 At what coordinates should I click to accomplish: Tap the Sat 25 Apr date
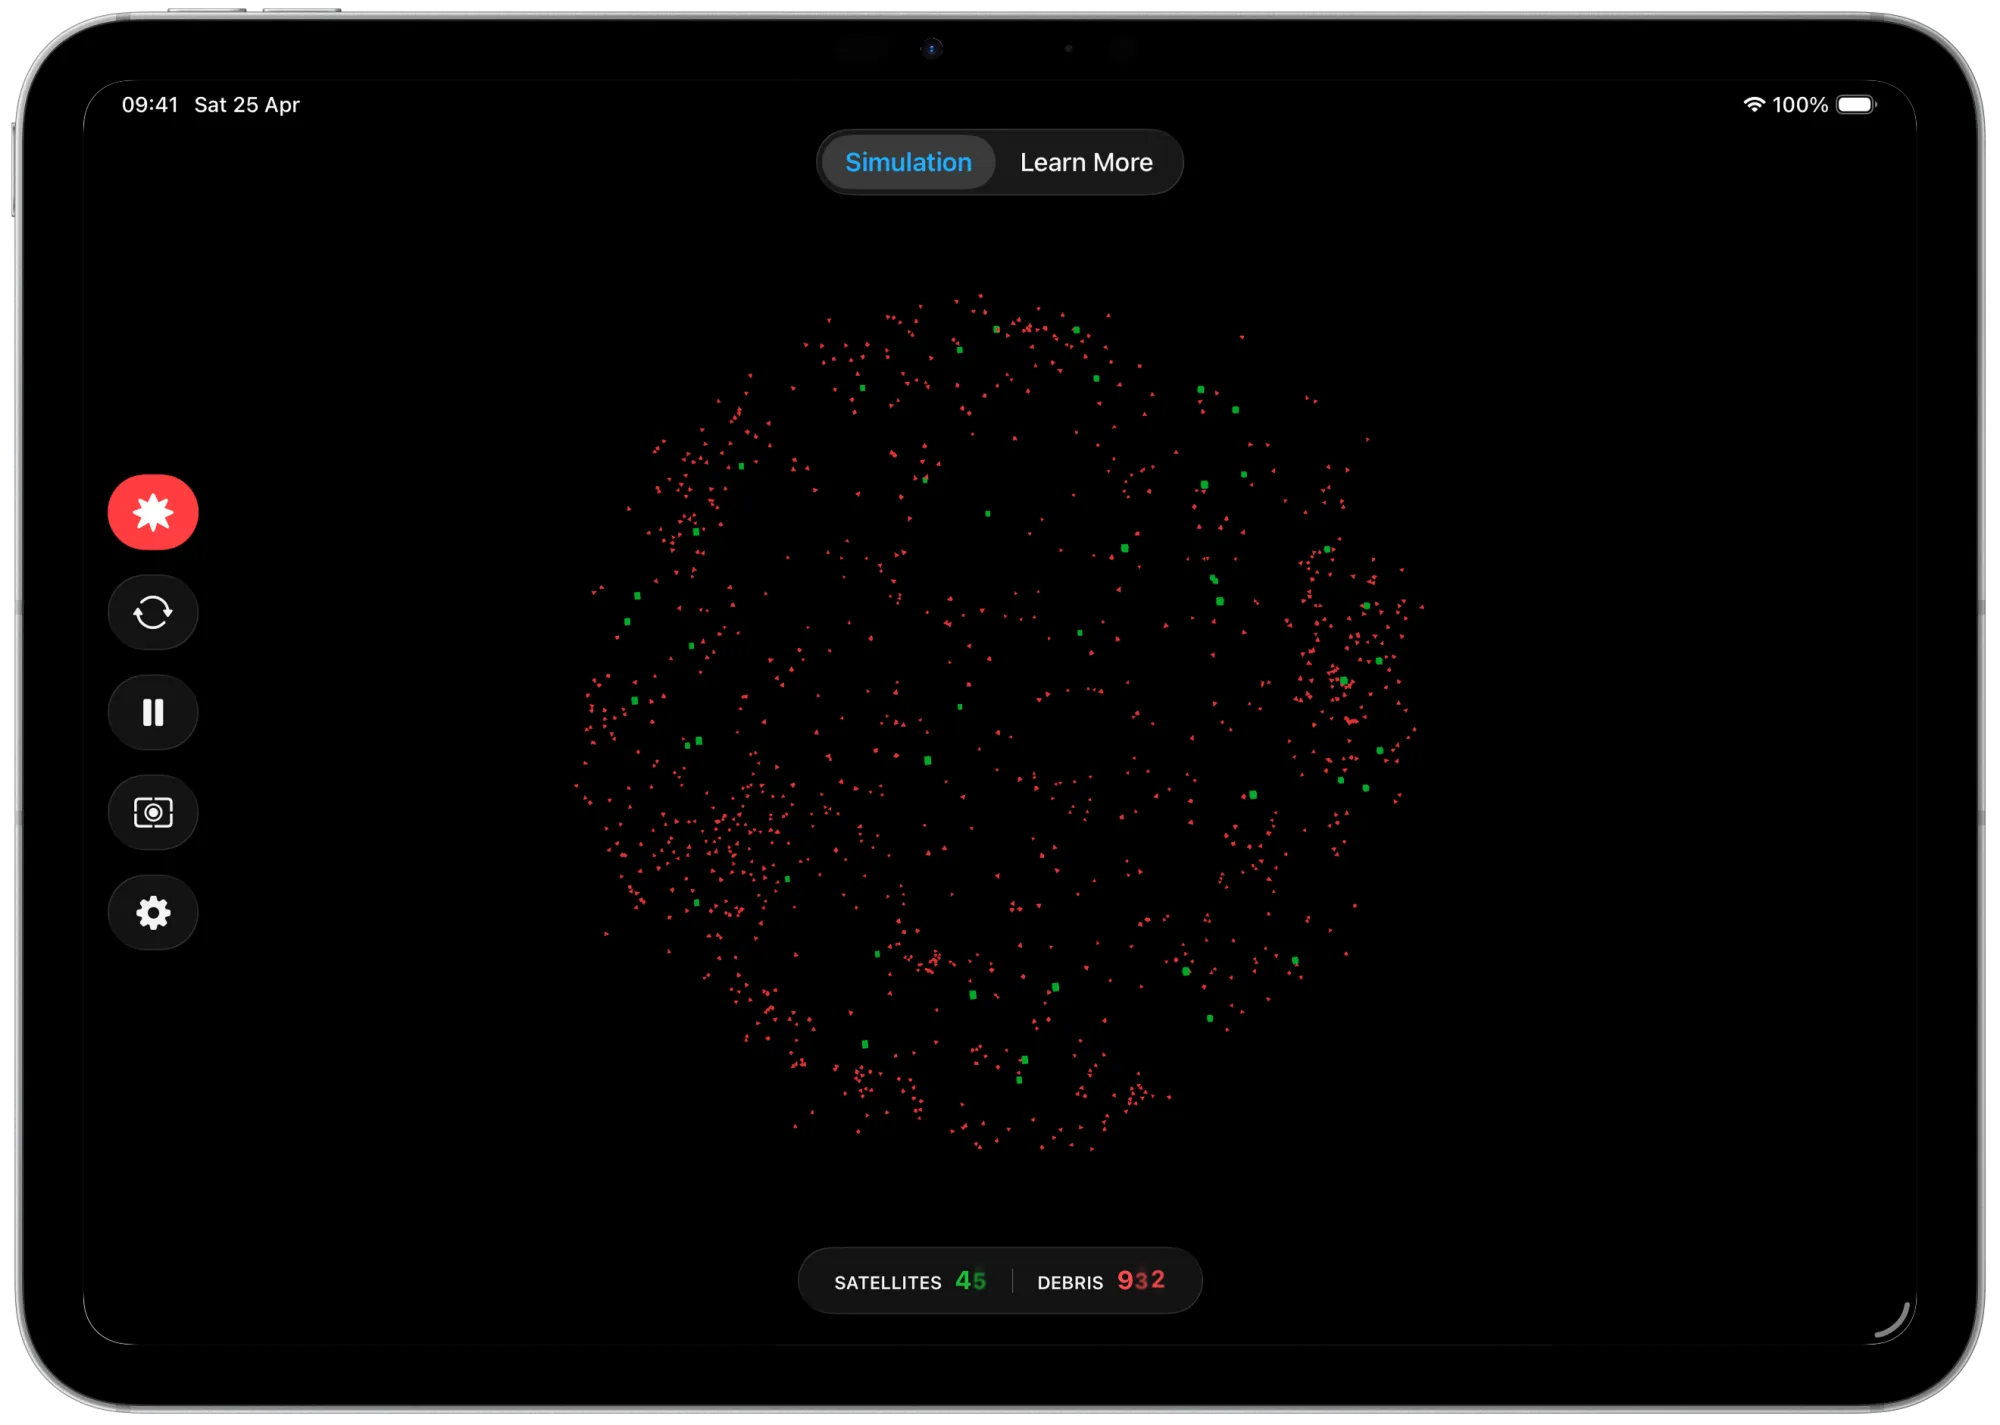click(x=247, y=104)
